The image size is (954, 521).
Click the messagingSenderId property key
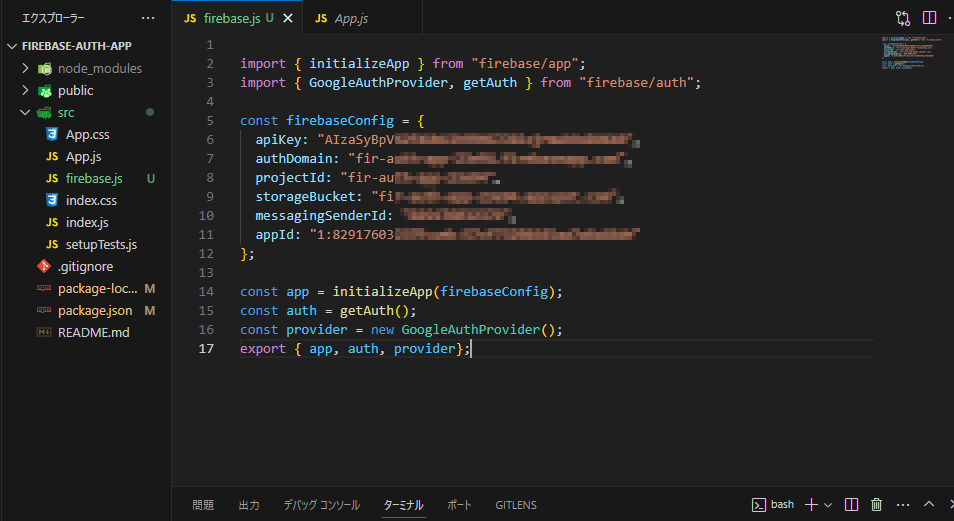(321, 215)
